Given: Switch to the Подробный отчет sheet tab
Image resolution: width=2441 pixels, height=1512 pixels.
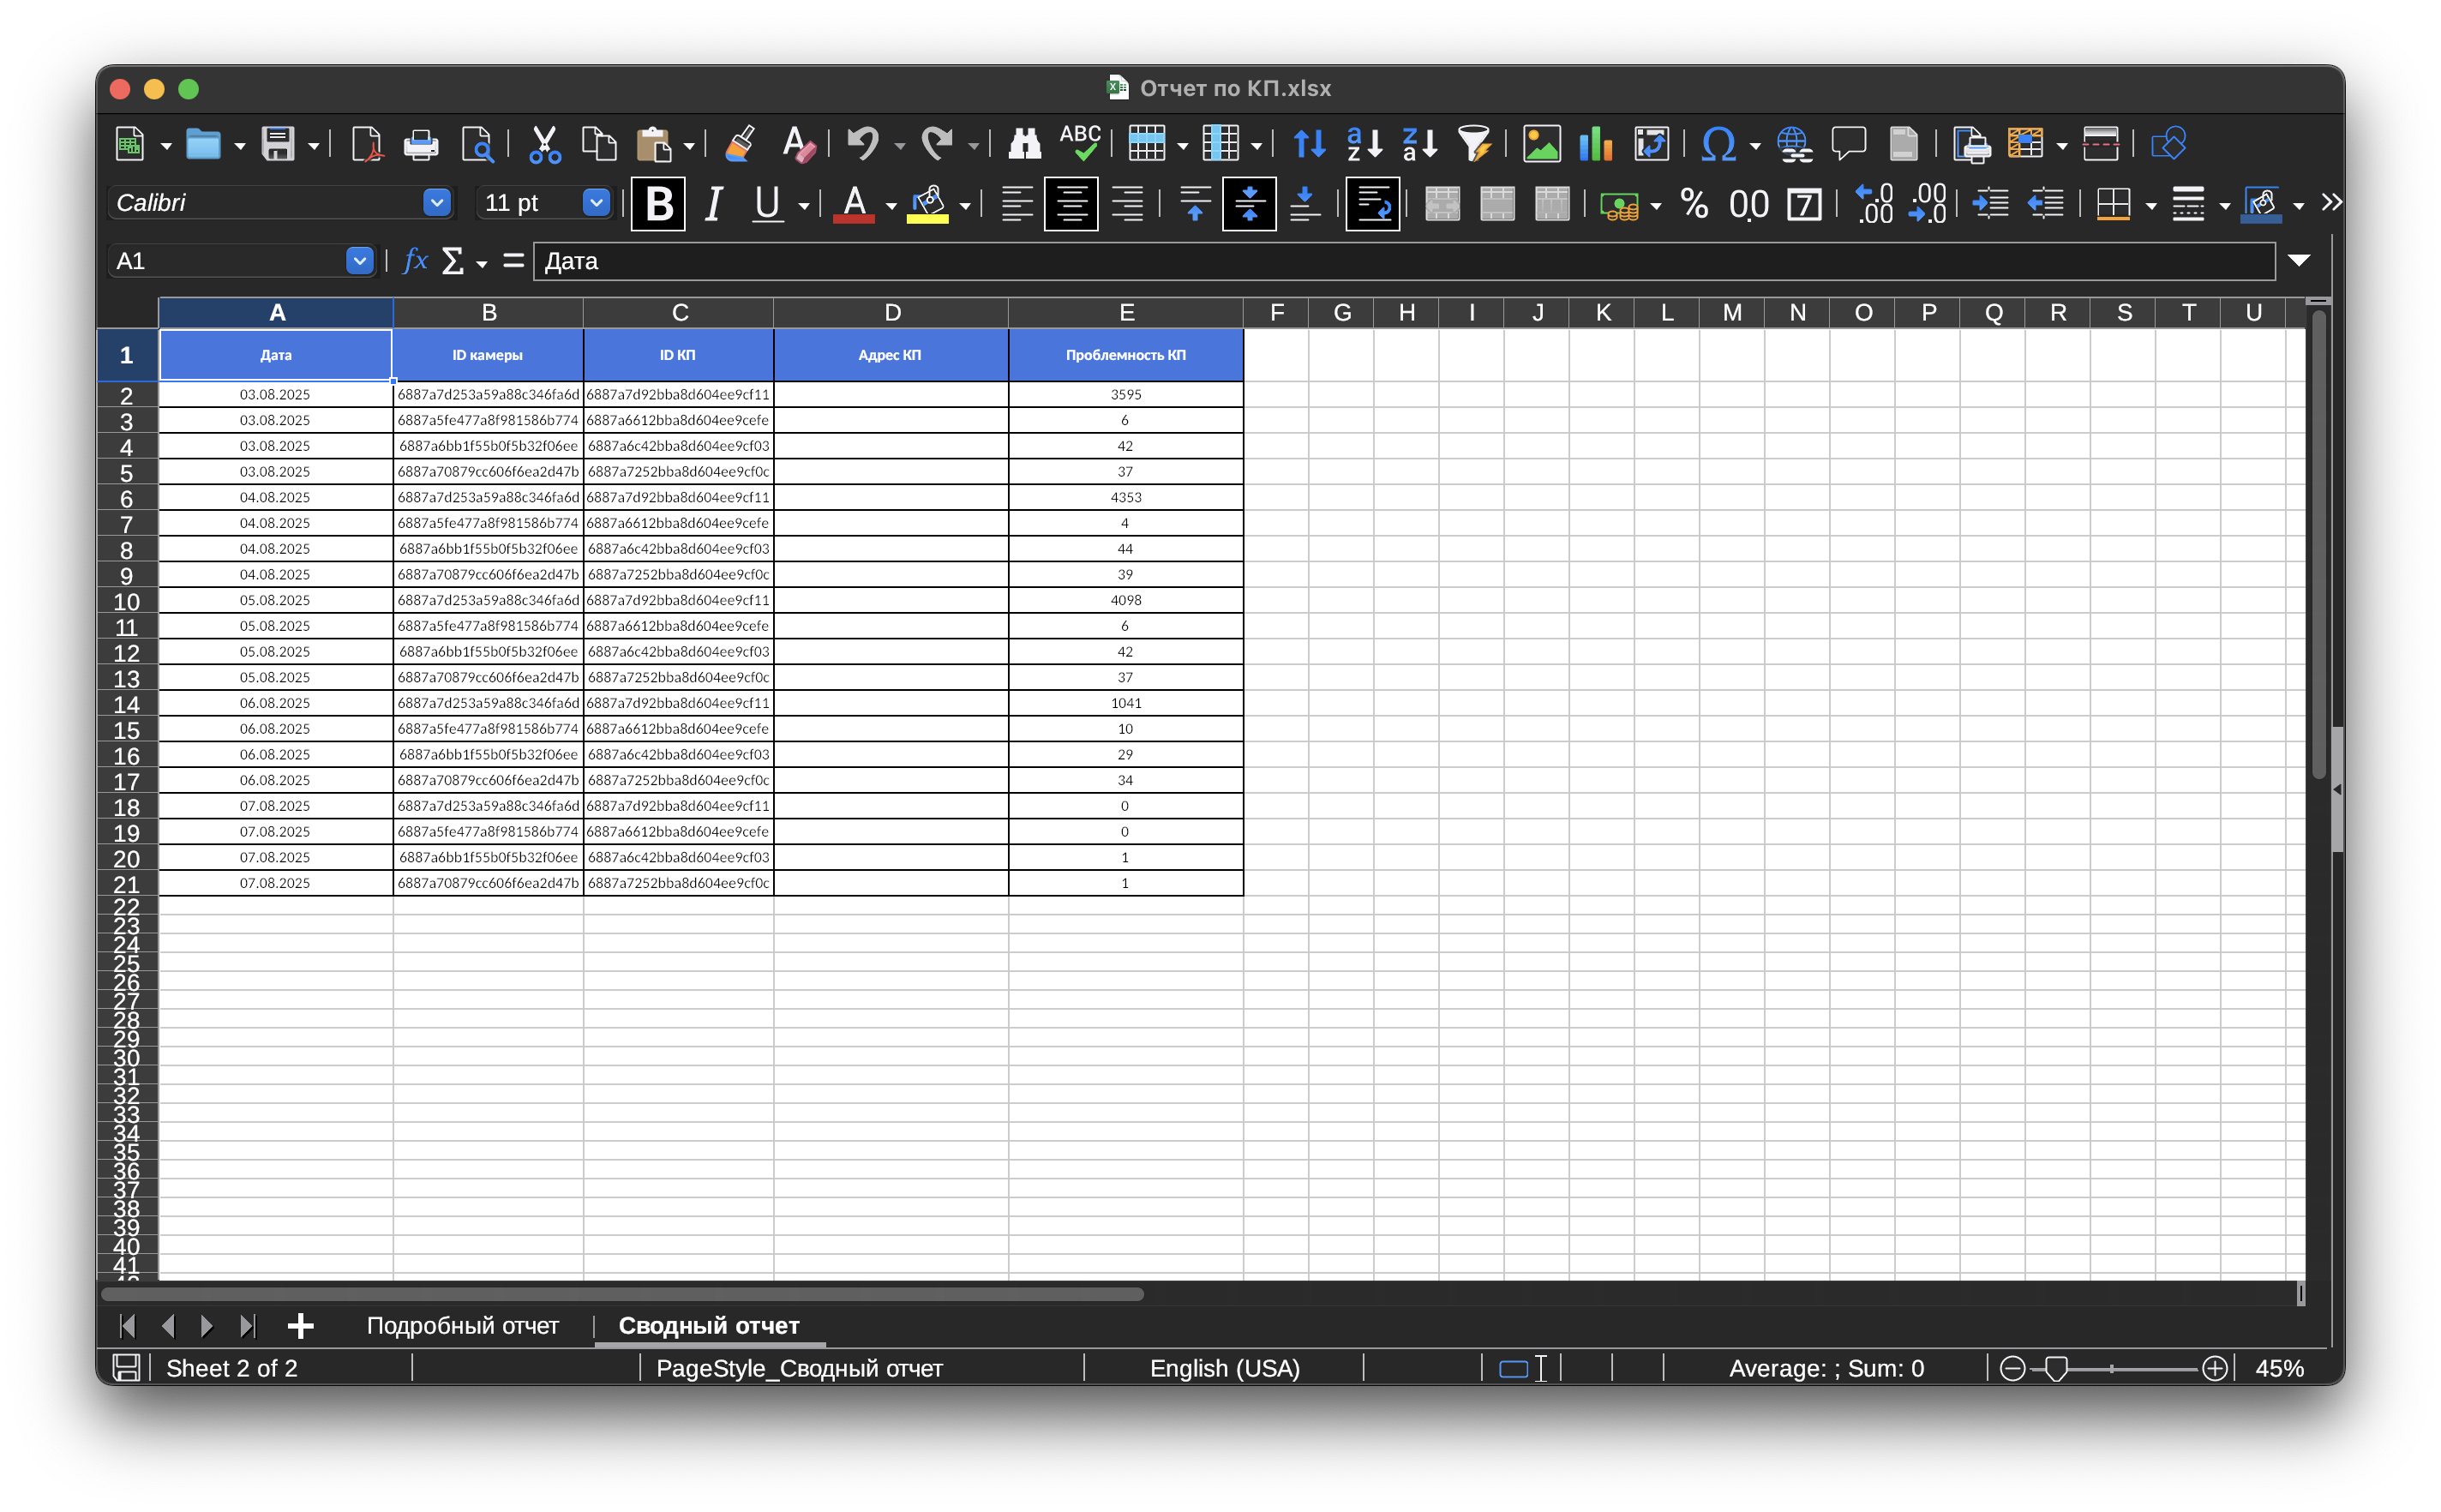Looking at the screenshot, I should pos(462,1325).
